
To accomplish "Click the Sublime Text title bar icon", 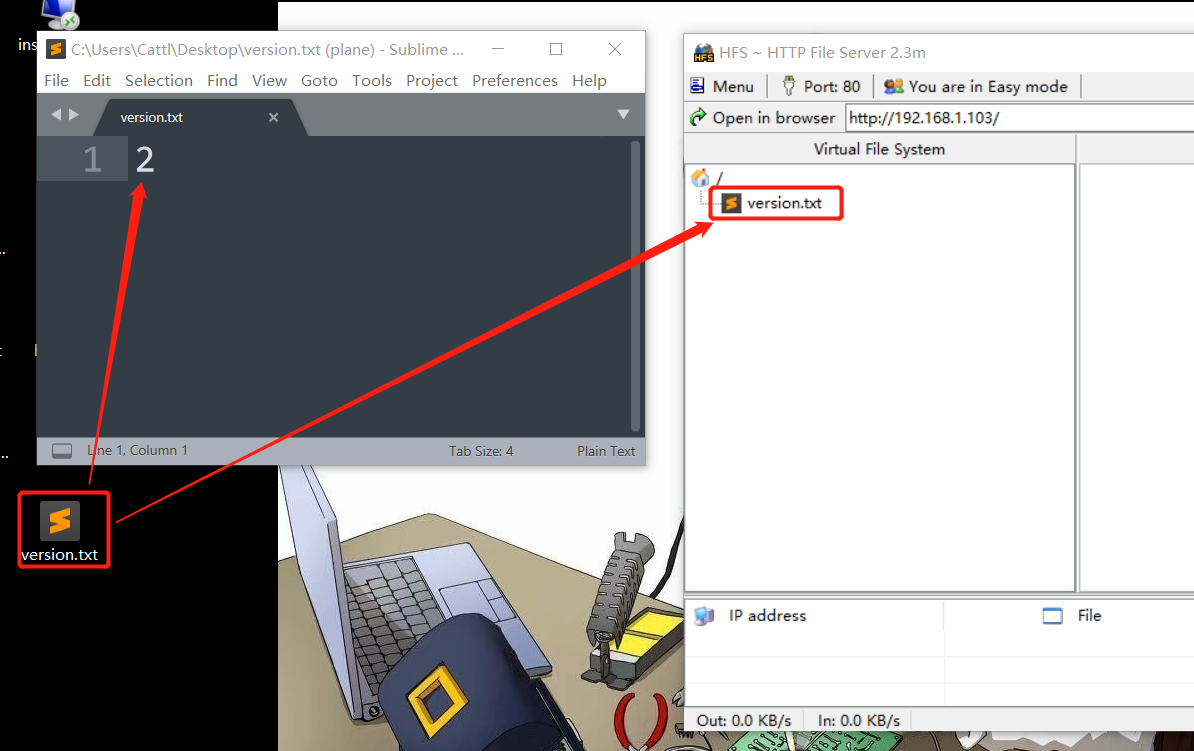I will pos(56,50).
